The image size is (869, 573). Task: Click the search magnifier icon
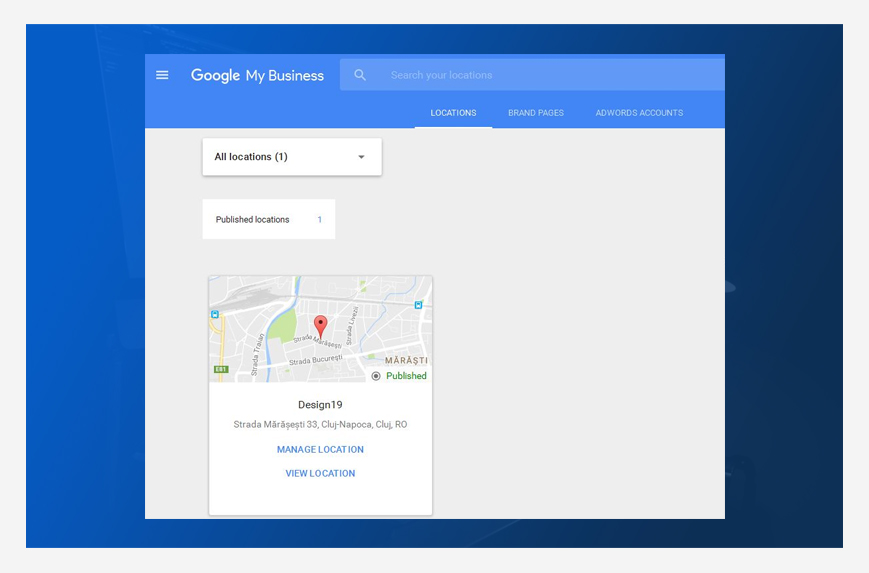tap(360, 75)
